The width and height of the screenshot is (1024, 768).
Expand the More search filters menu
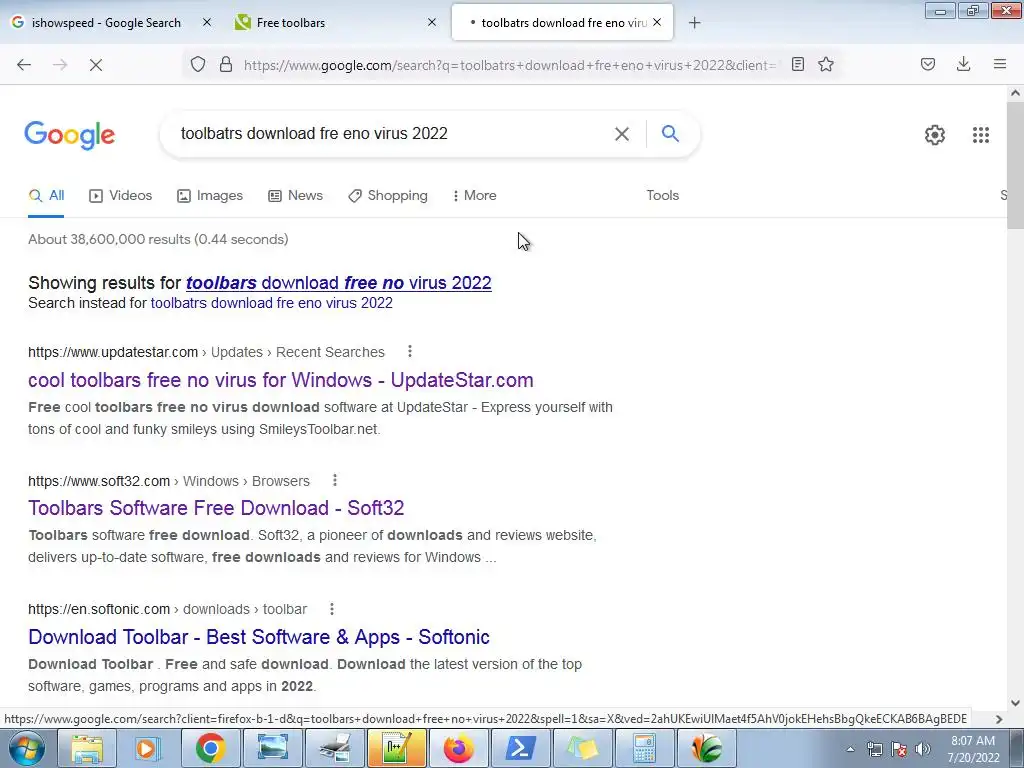coord(475,195)
